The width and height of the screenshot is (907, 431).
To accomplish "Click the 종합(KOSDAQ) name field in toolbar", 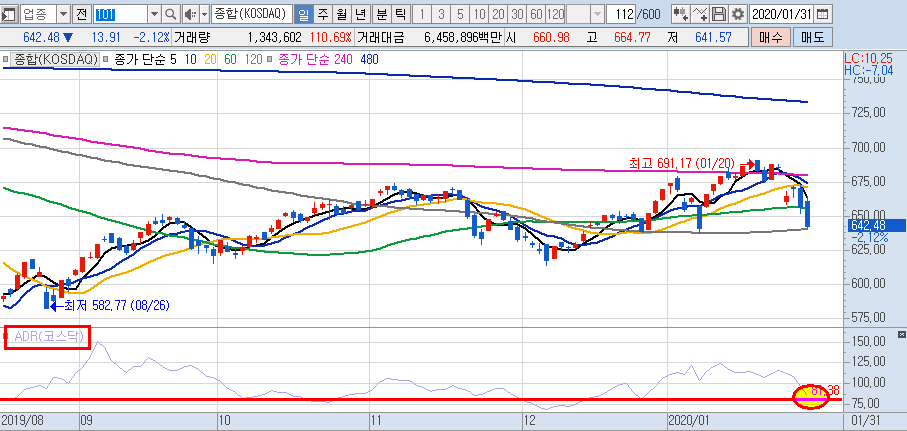I will pyautogui.click(x=252, y=13).
